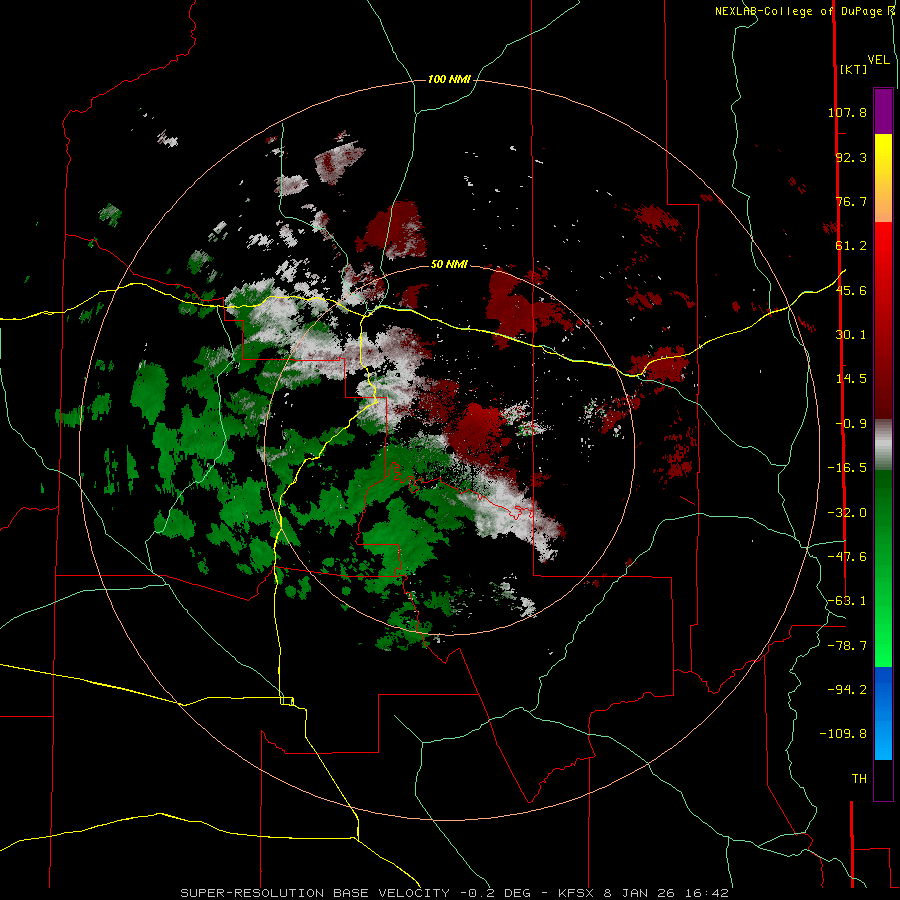
Task: Pick the green segment of the color bar
Action: click(883, 568)
